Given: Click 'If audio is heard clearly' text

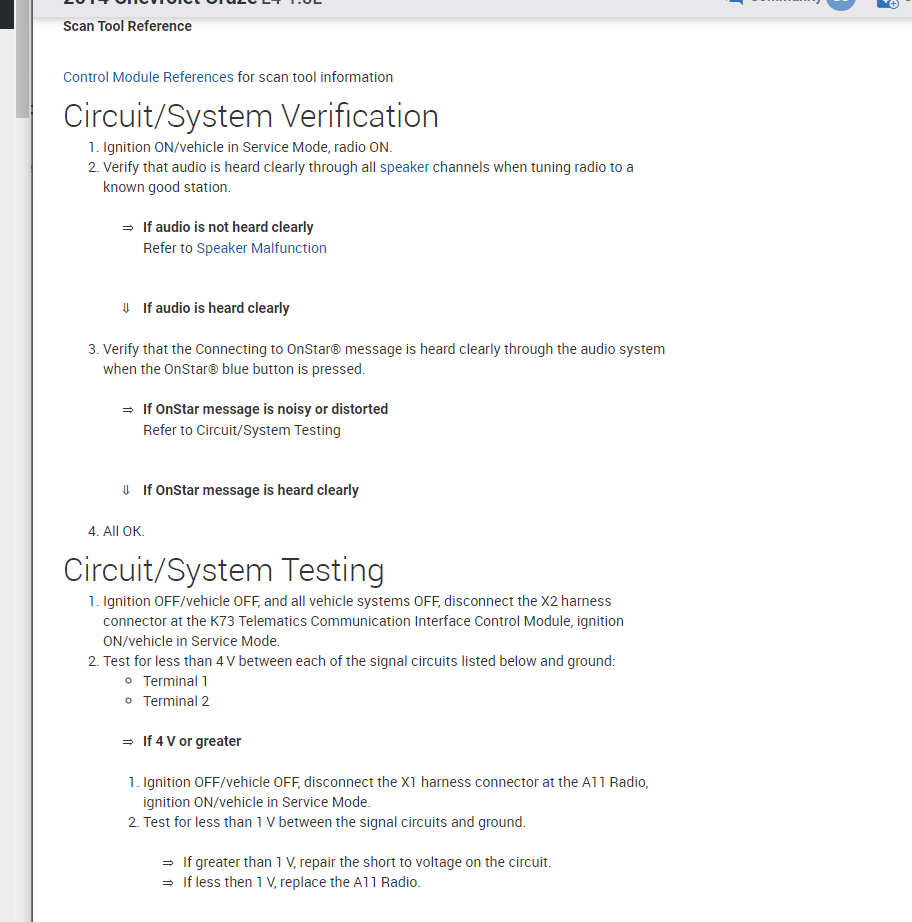Looking at the screenshot, I should [x=216, y=308].
